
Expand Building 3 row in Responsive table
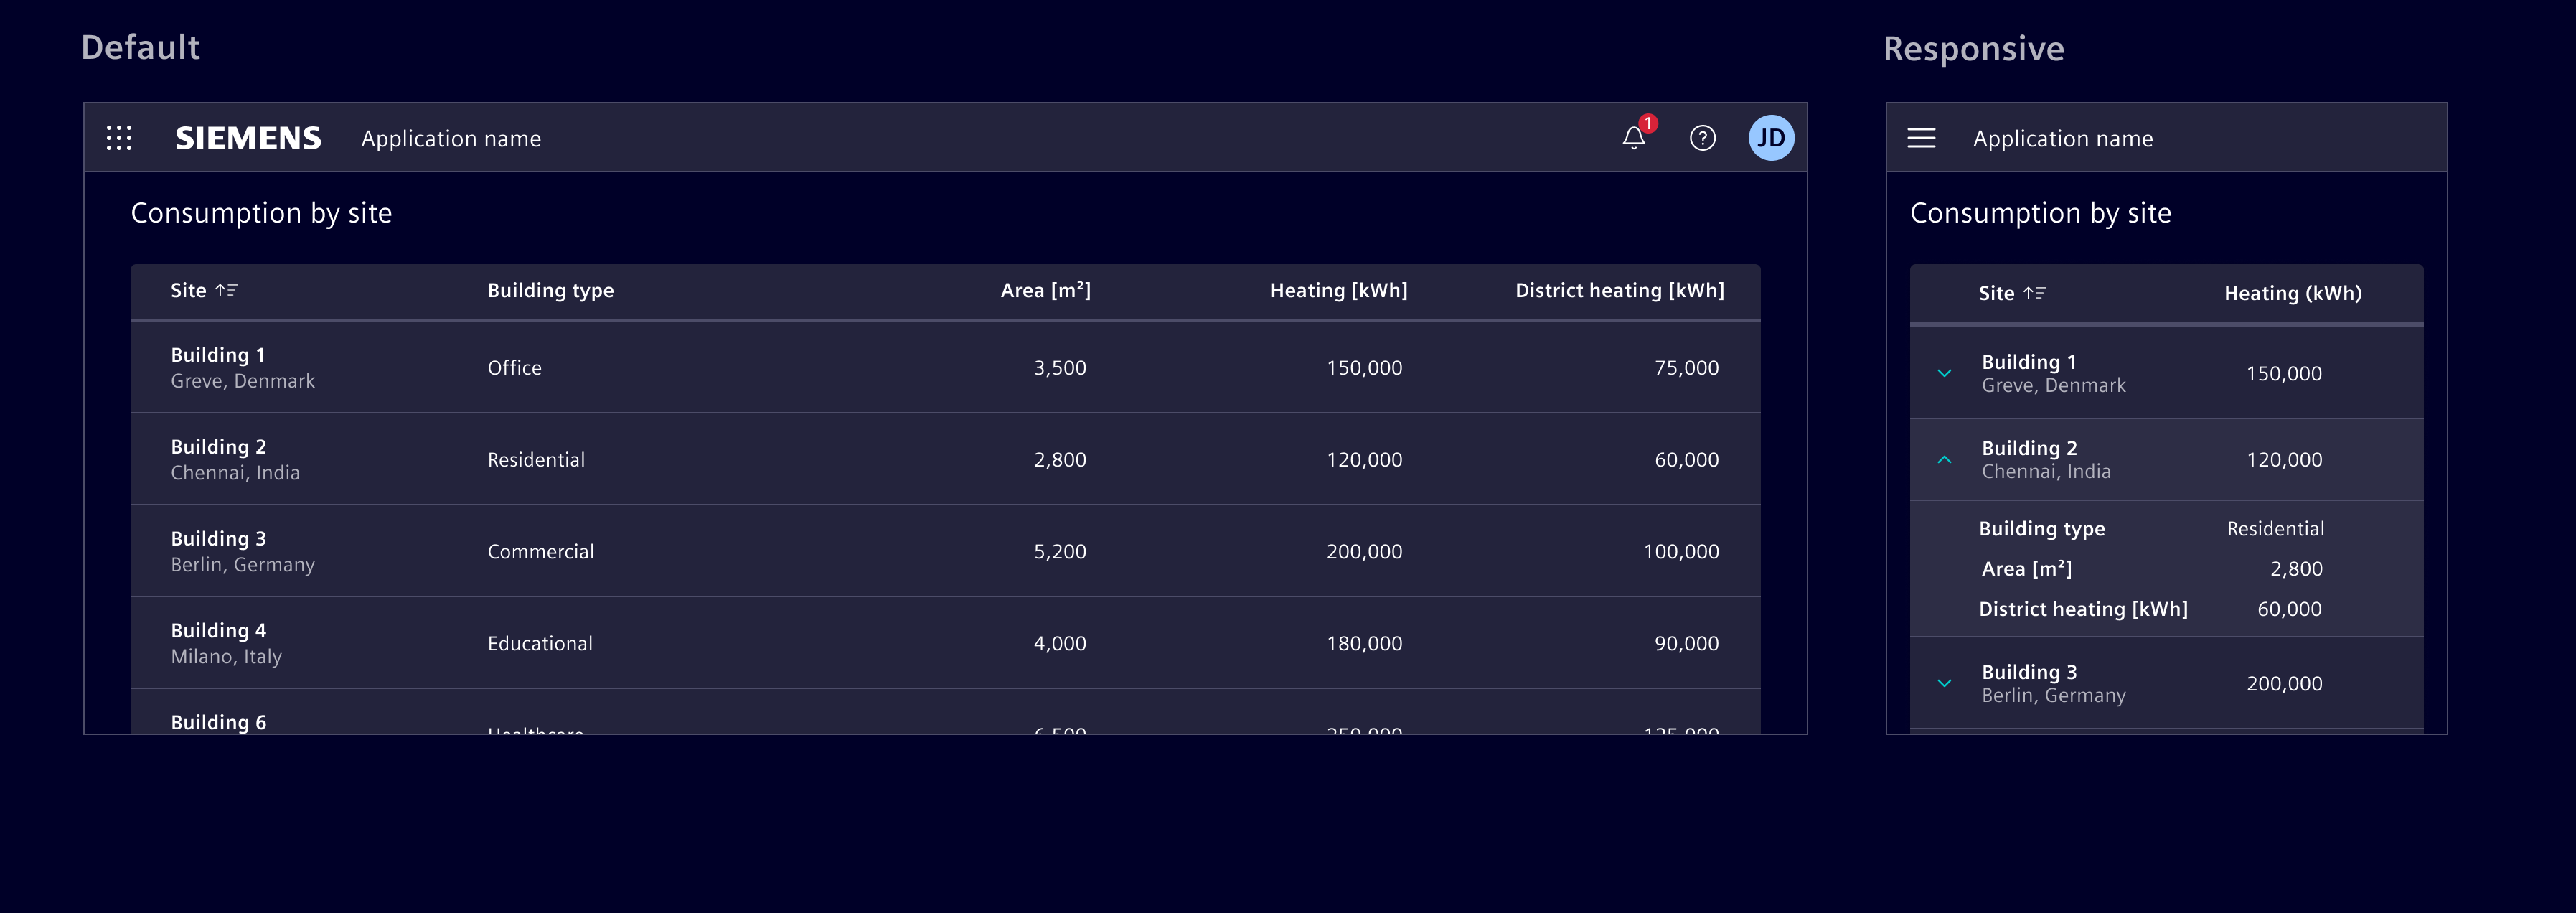pos(1944,684)
